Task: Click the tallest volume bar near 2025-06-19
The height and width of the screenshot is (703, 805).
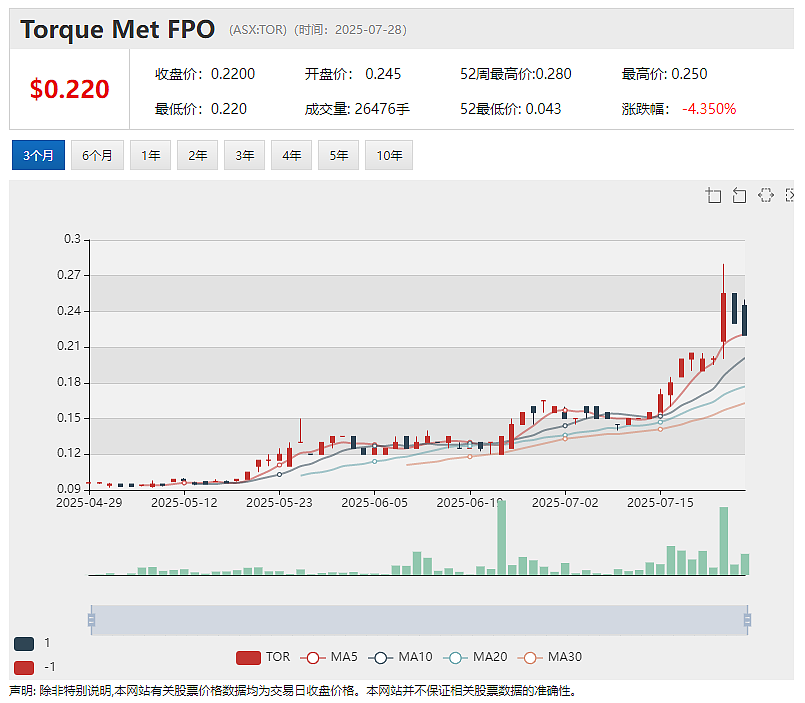Action: [502, 537]
